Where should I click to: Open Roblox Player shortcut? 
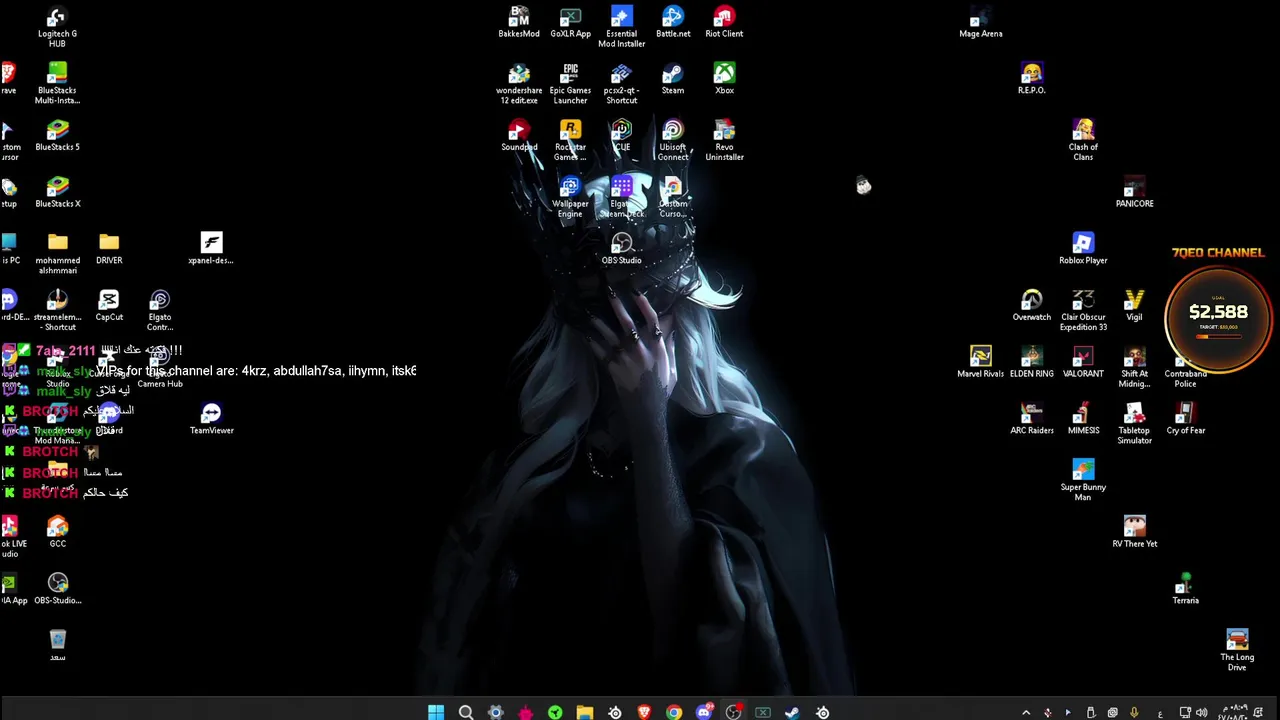coord(1083,249)
